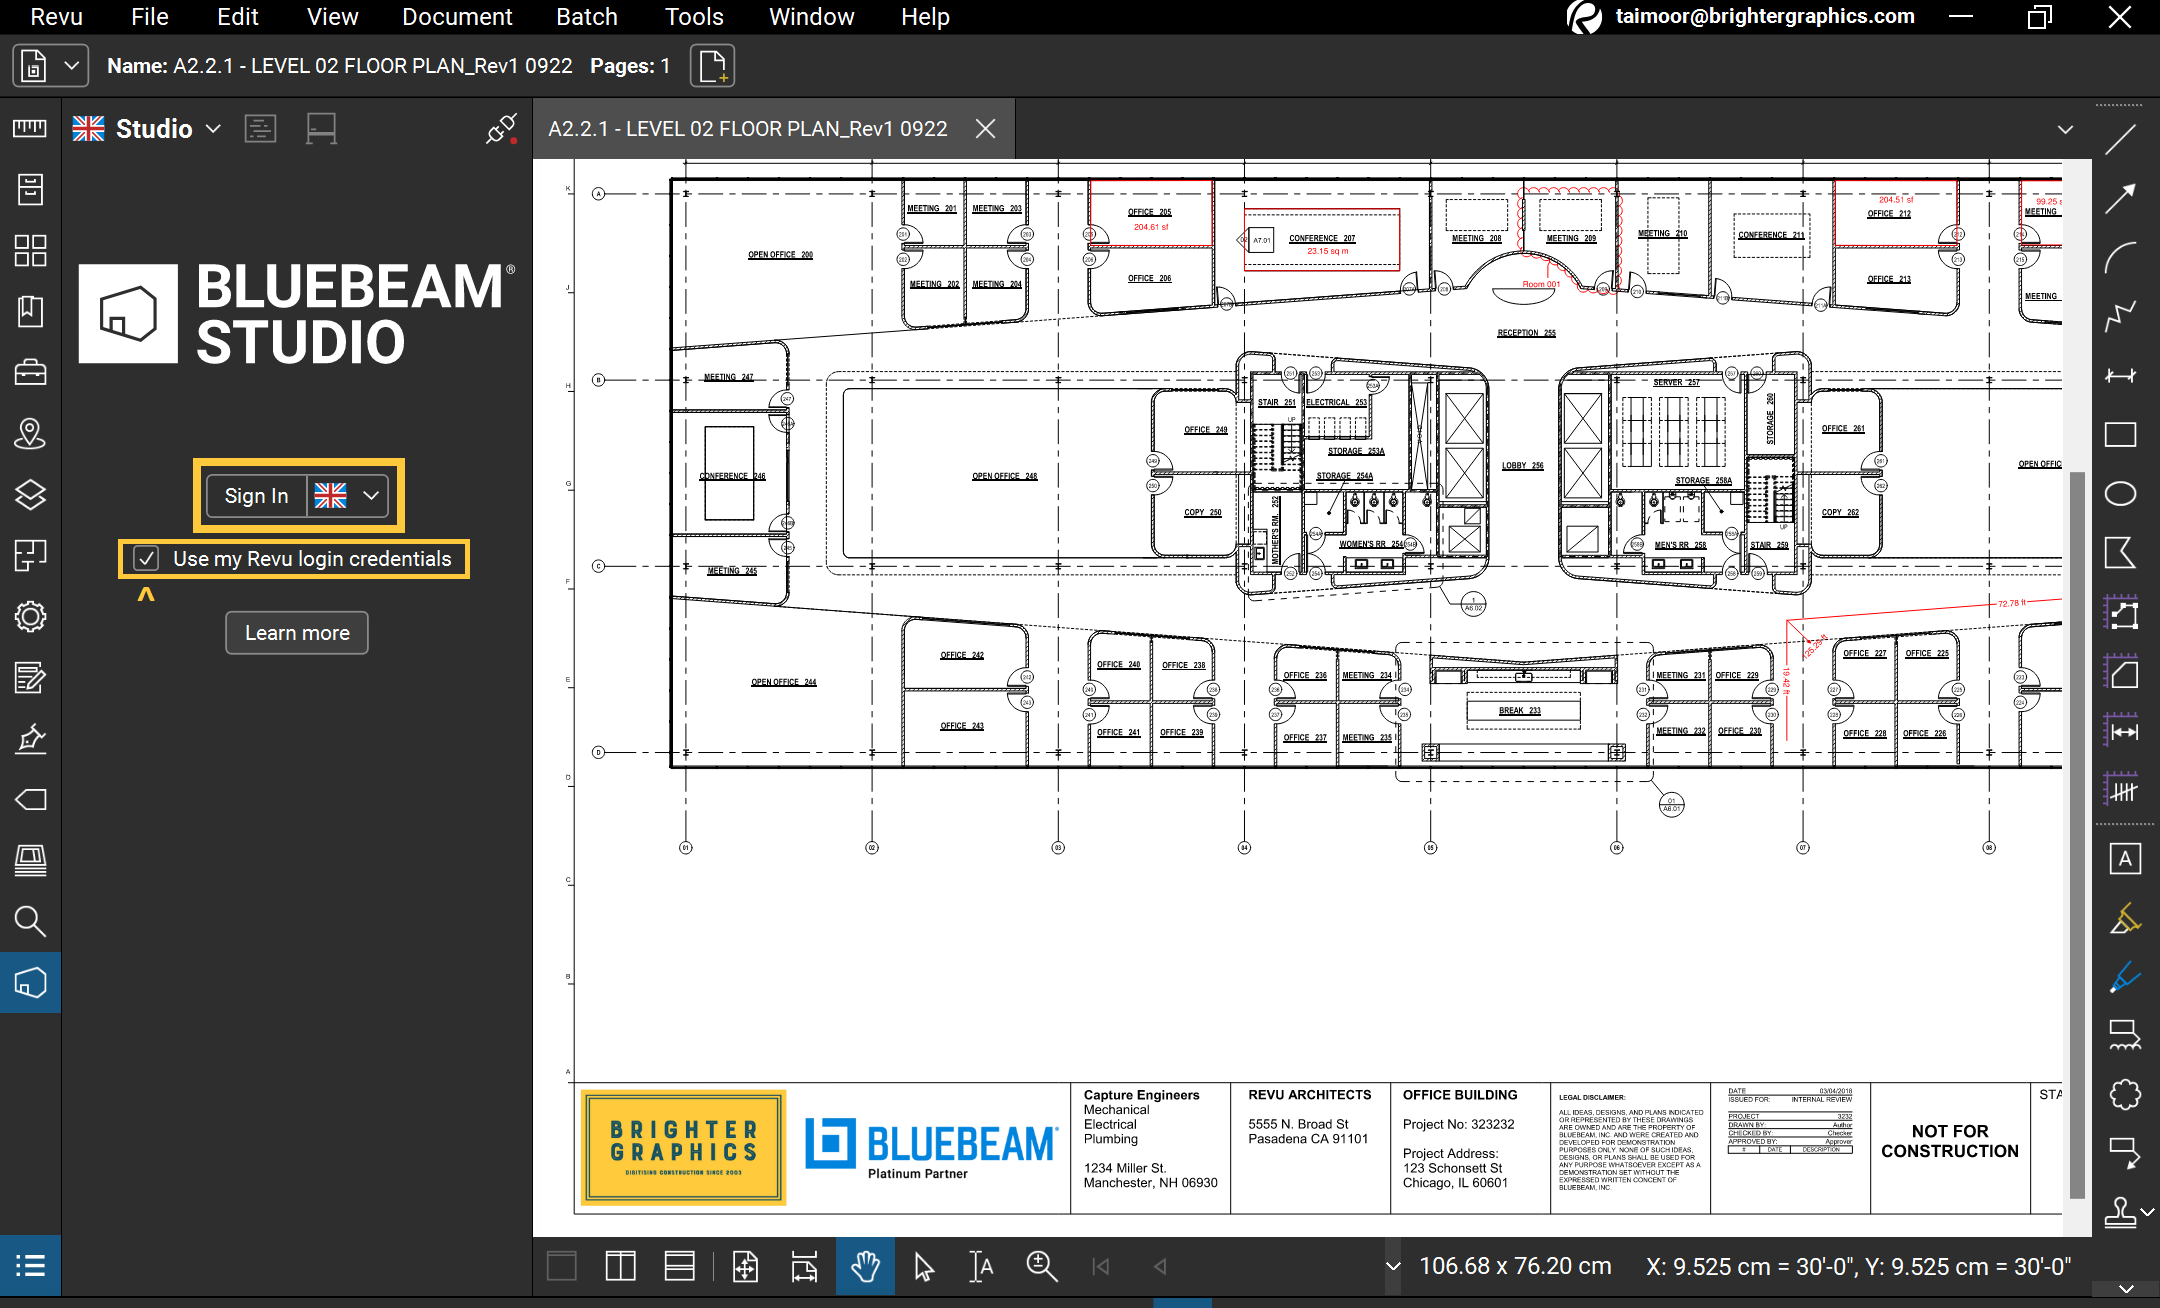Screen dimensions: 2160x1308
Task: Uncheck Use my Revu login credentials
Action: point(146,558)
